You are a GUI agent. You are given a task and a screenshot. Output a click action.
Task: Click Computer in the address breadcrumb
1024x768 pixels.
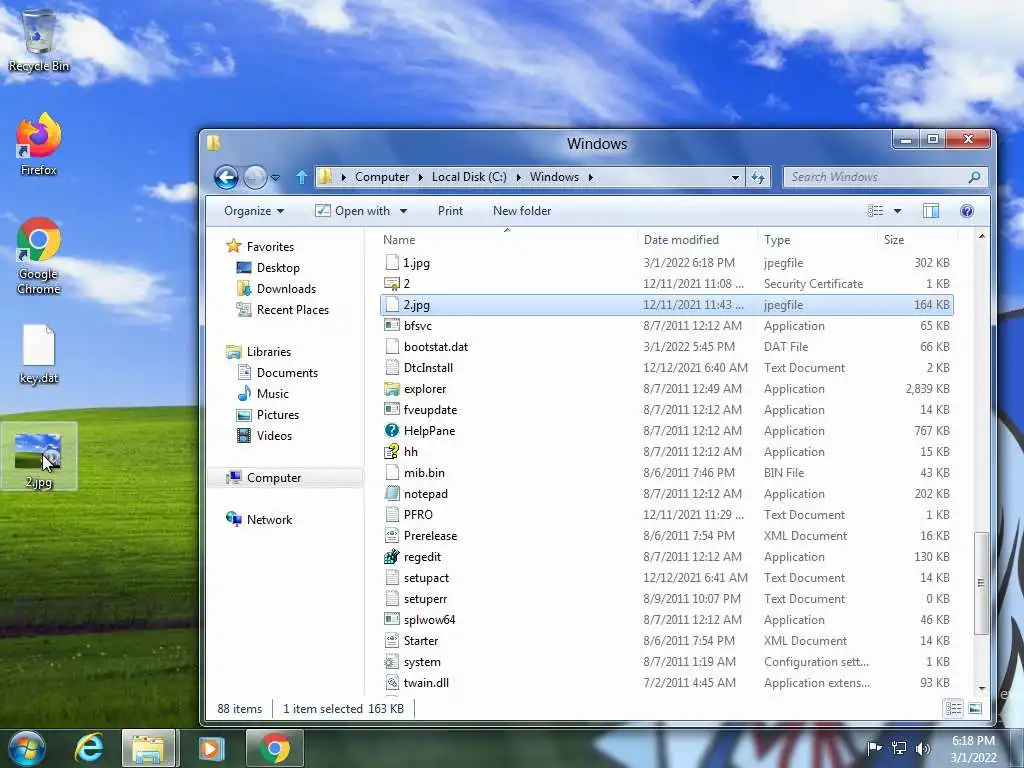(382, 177)
